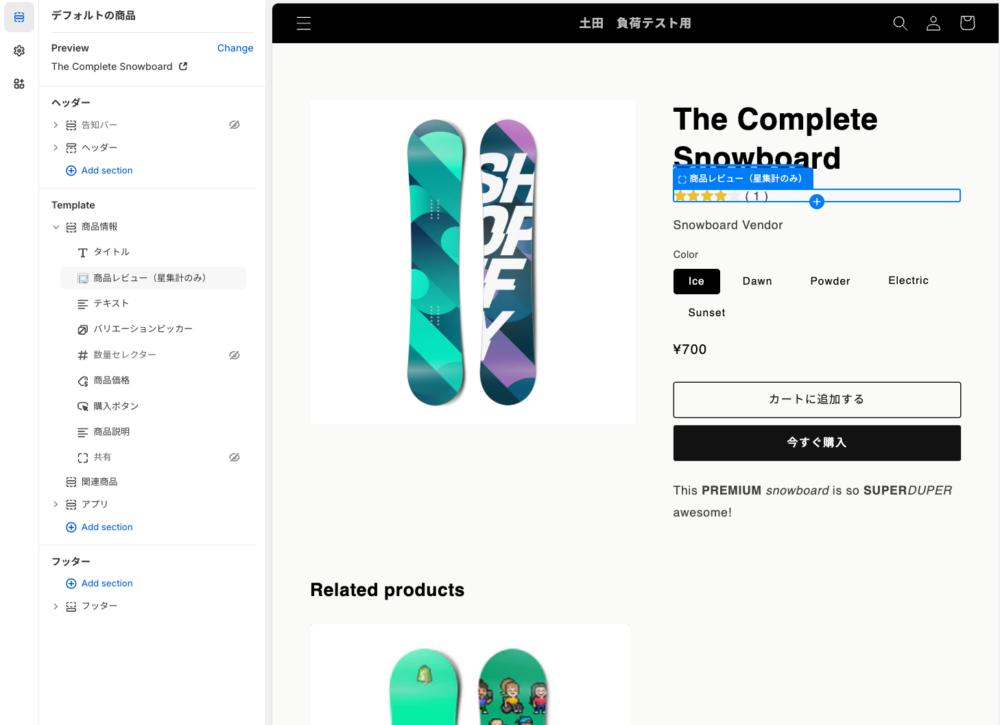Open theme settings gear icon

coord(19,51)
